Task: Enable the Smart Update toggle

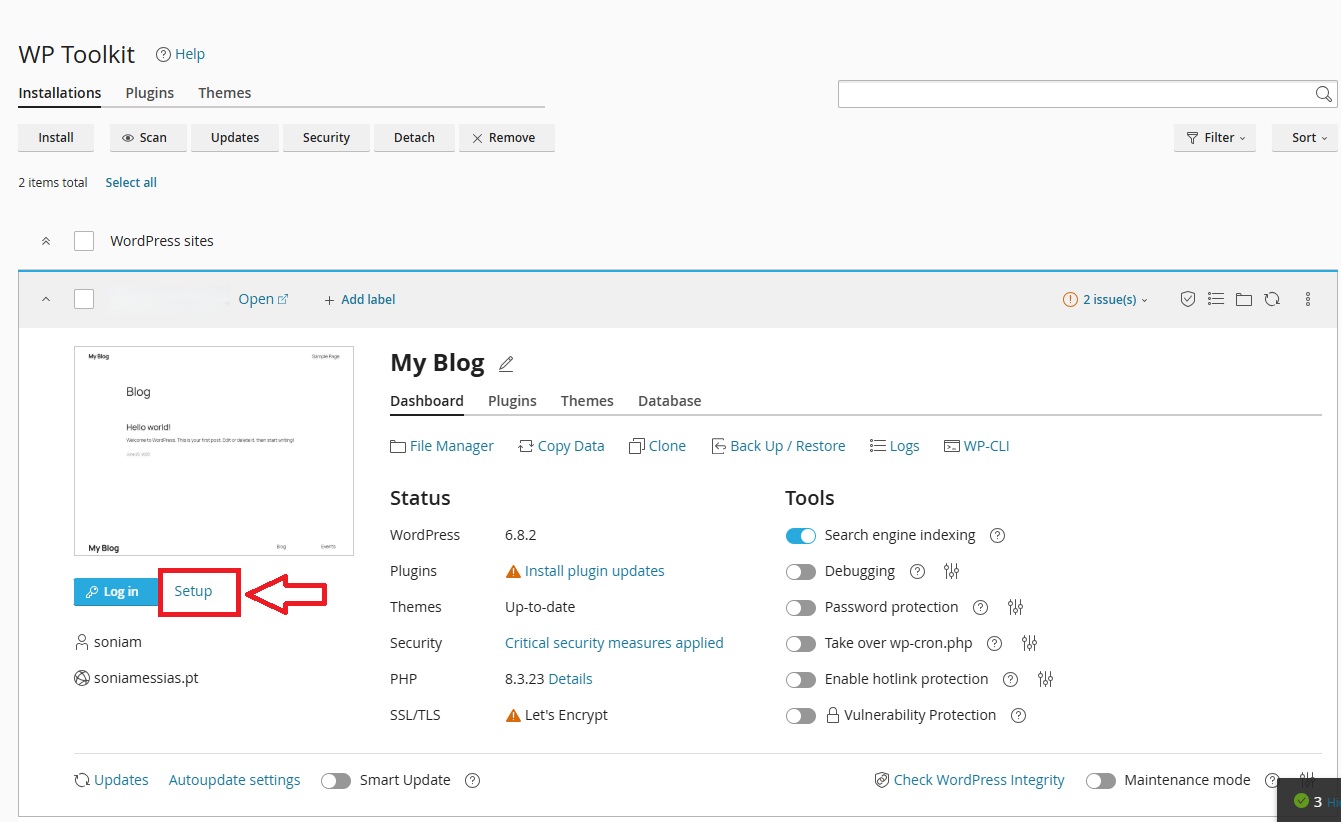Action: [336, 780]
